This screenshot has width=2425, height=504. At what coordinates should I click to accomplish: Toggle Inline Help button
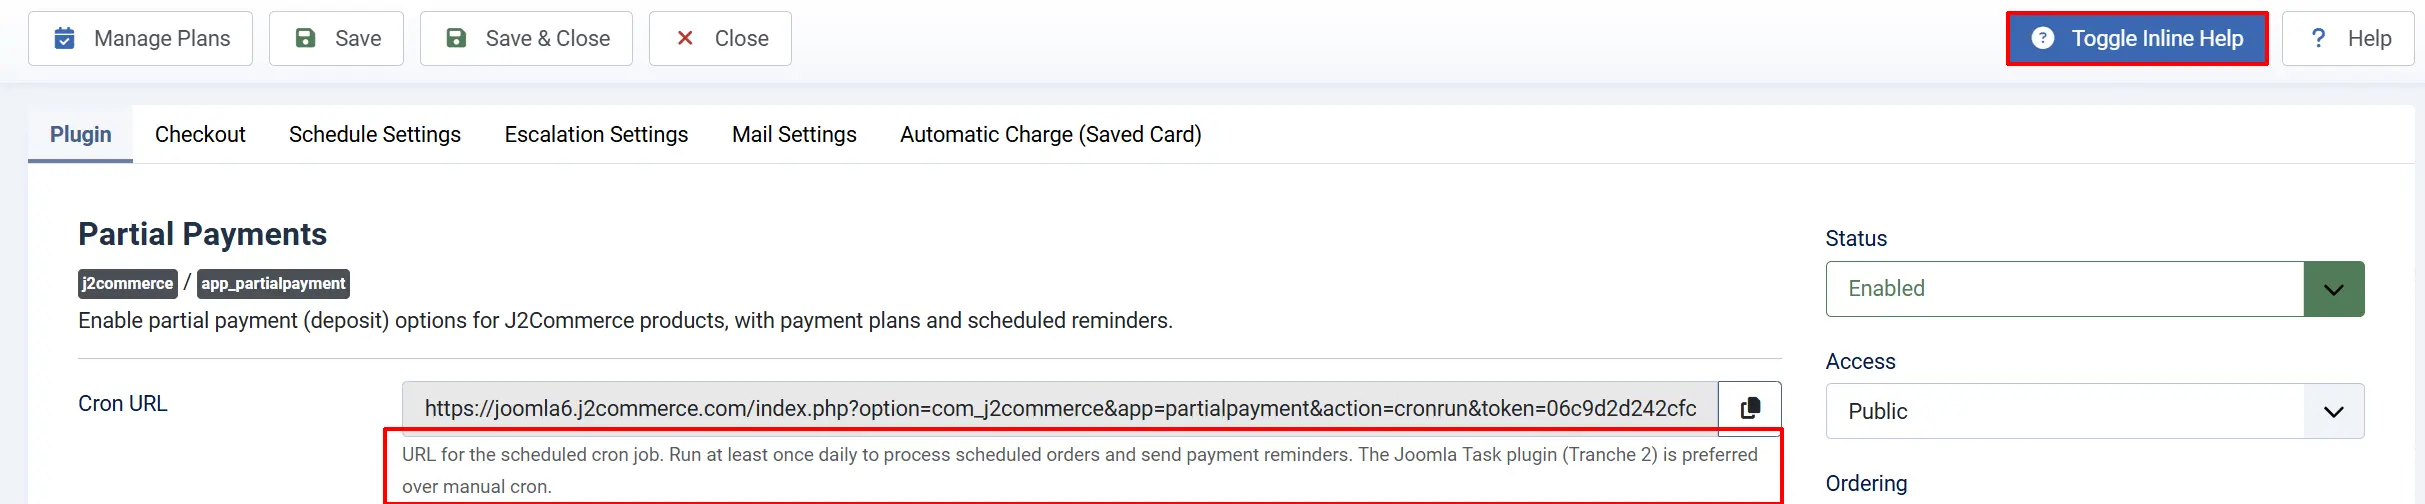tap(2137, 38)
